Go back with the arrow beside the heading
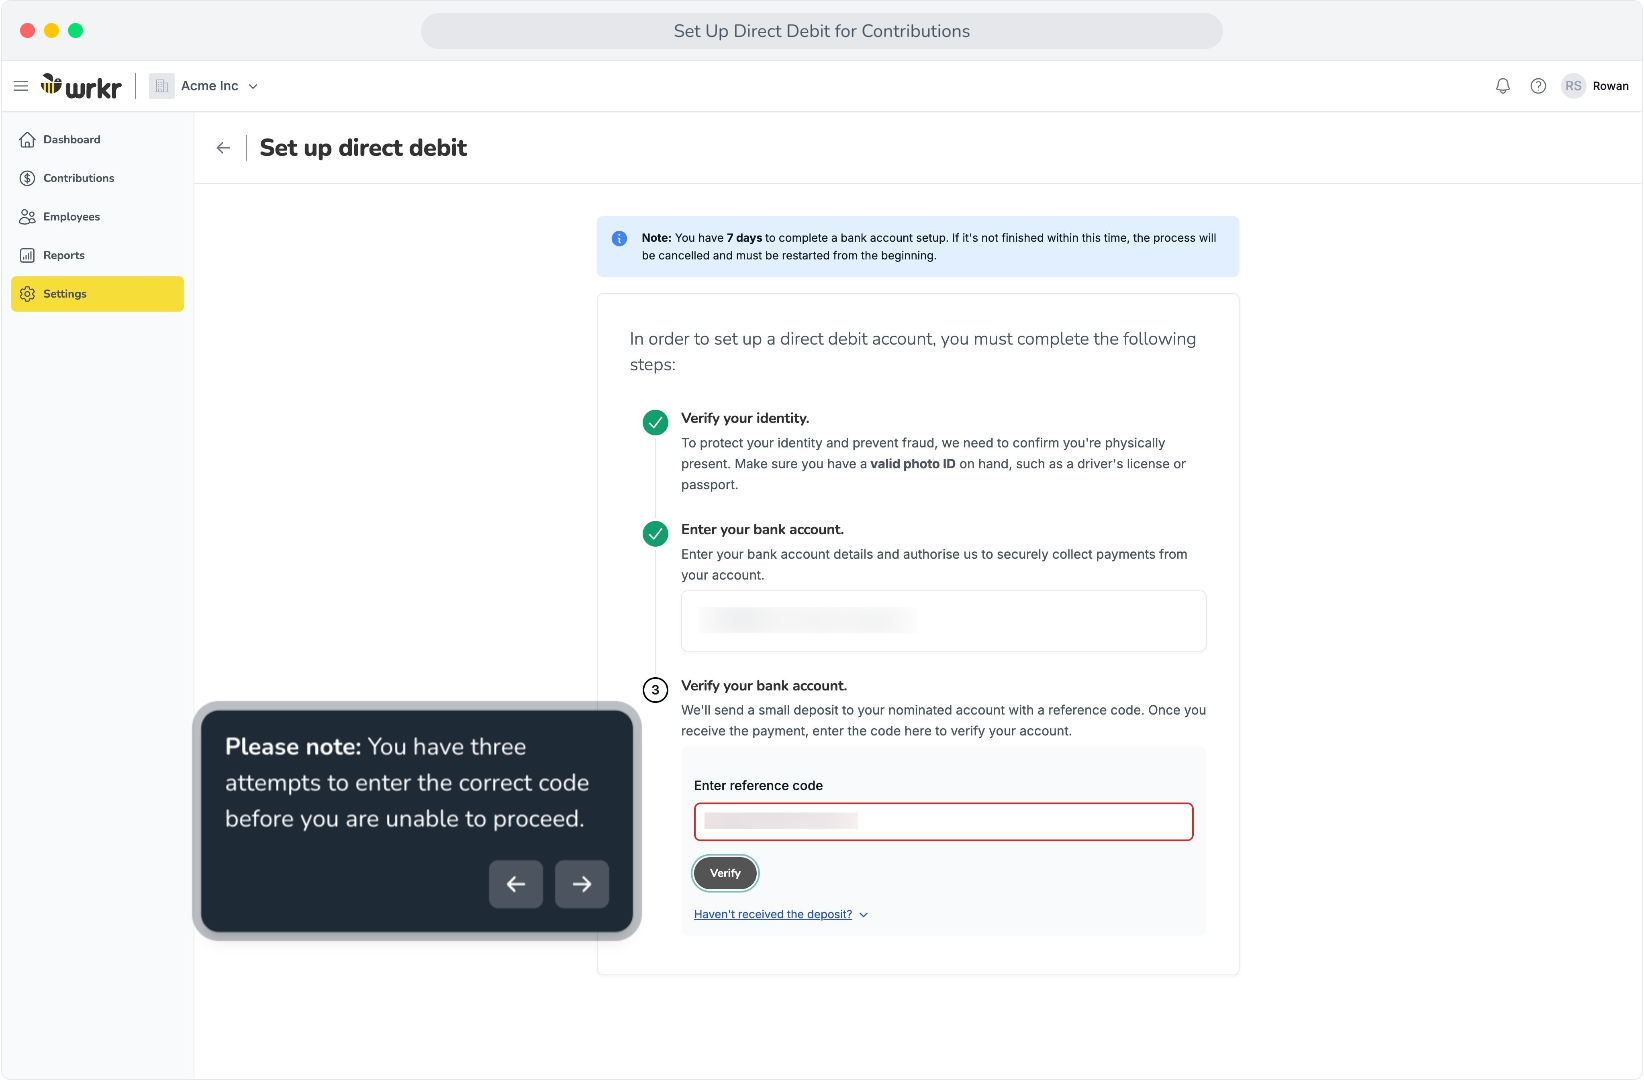1644x1080 pixels. coord(223,148)
